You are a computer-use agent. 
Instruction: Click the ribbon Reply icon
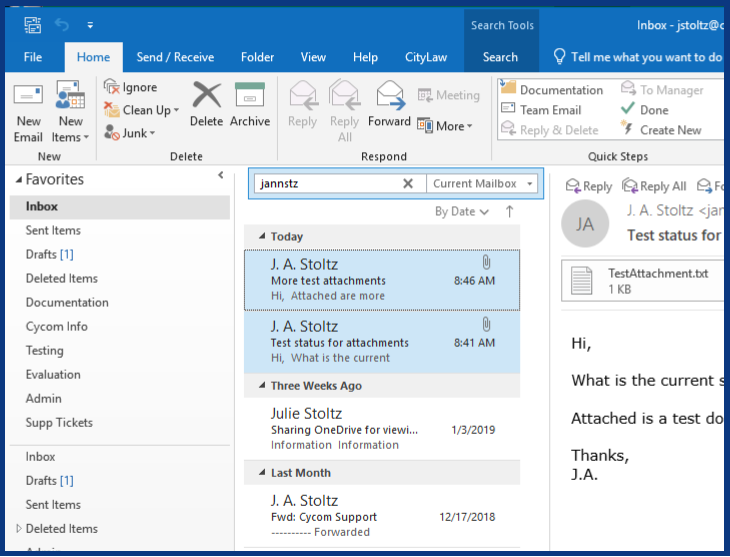coord(303,95)
